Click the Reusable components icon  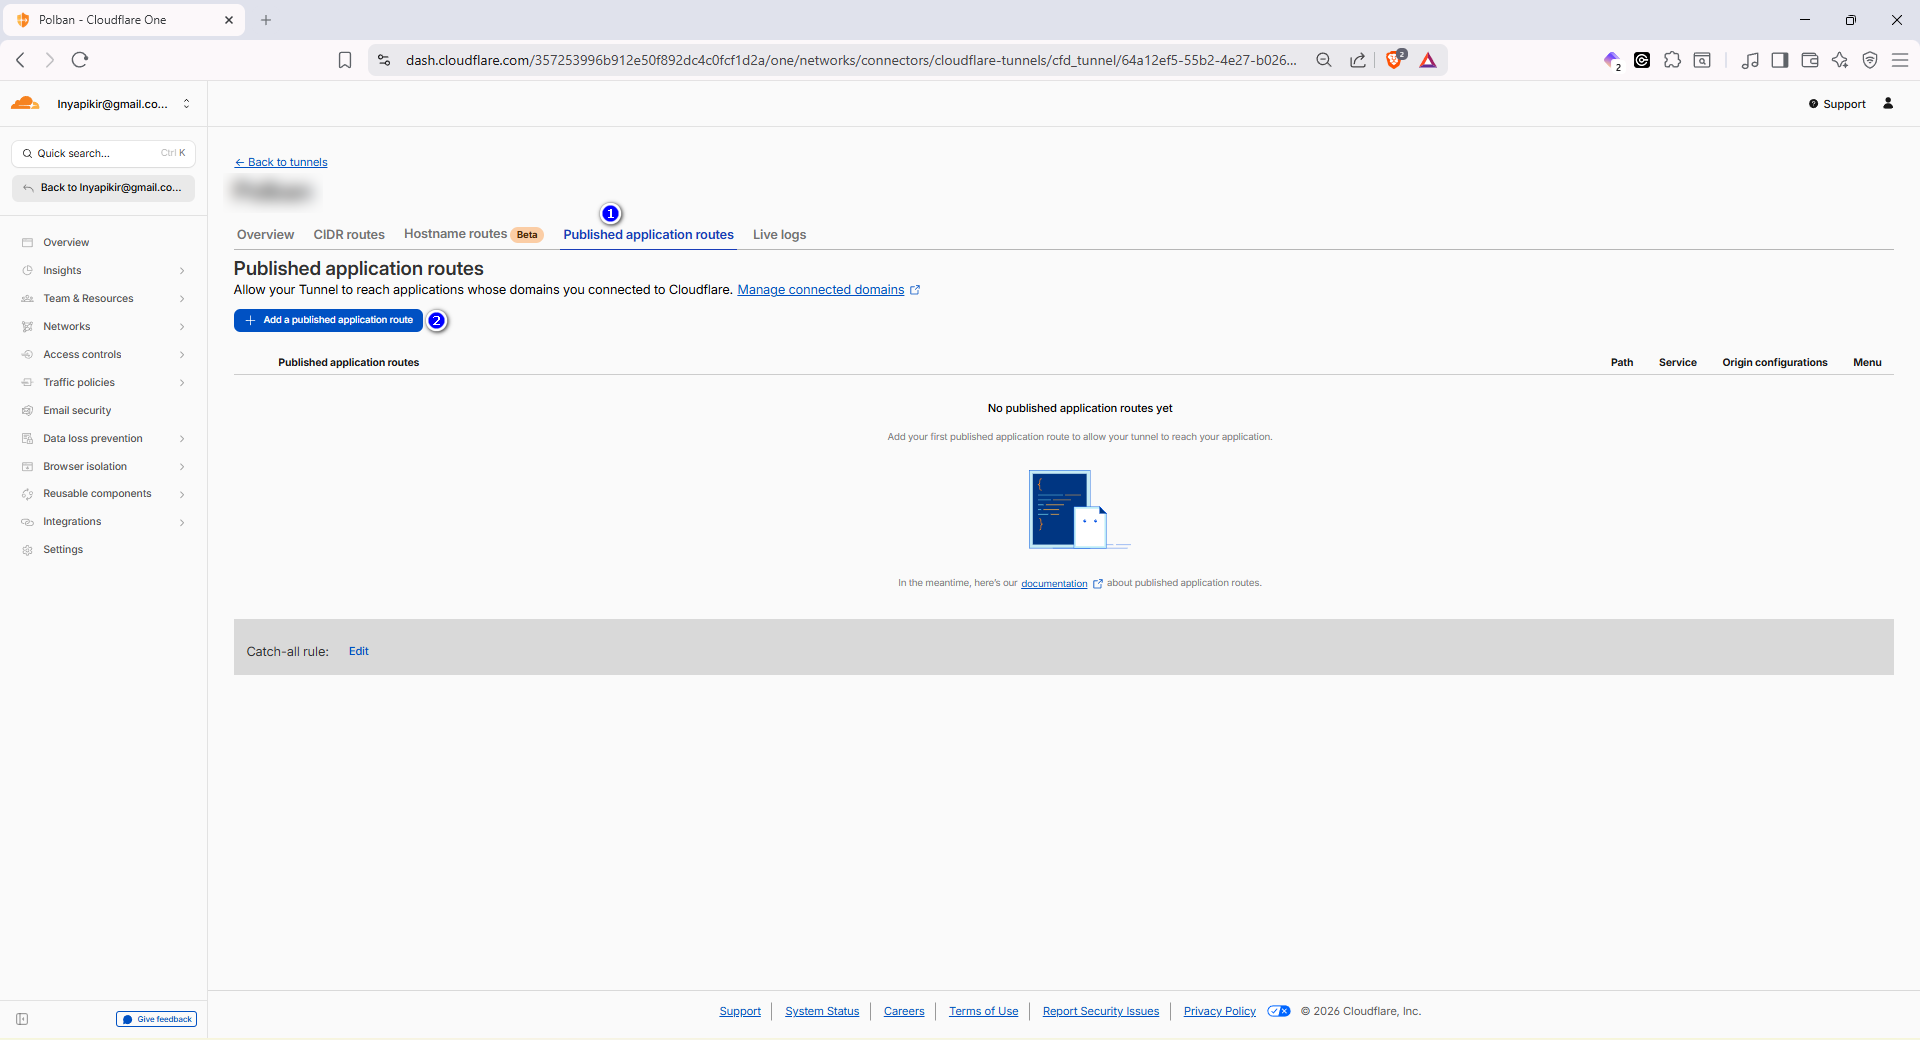(x=27, y=494)
